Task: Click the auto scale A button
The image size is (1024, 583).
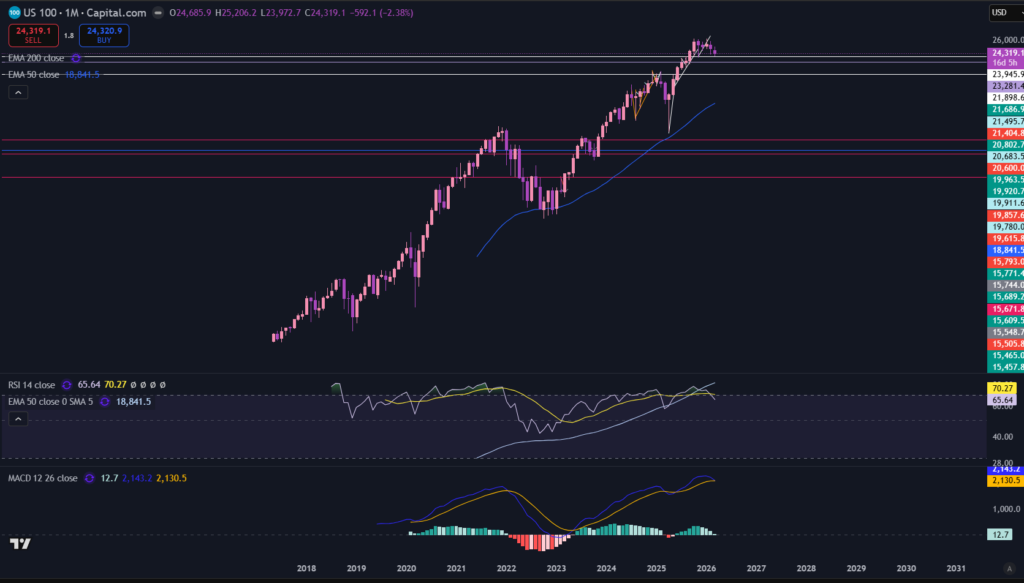Action: point(1010,569)
